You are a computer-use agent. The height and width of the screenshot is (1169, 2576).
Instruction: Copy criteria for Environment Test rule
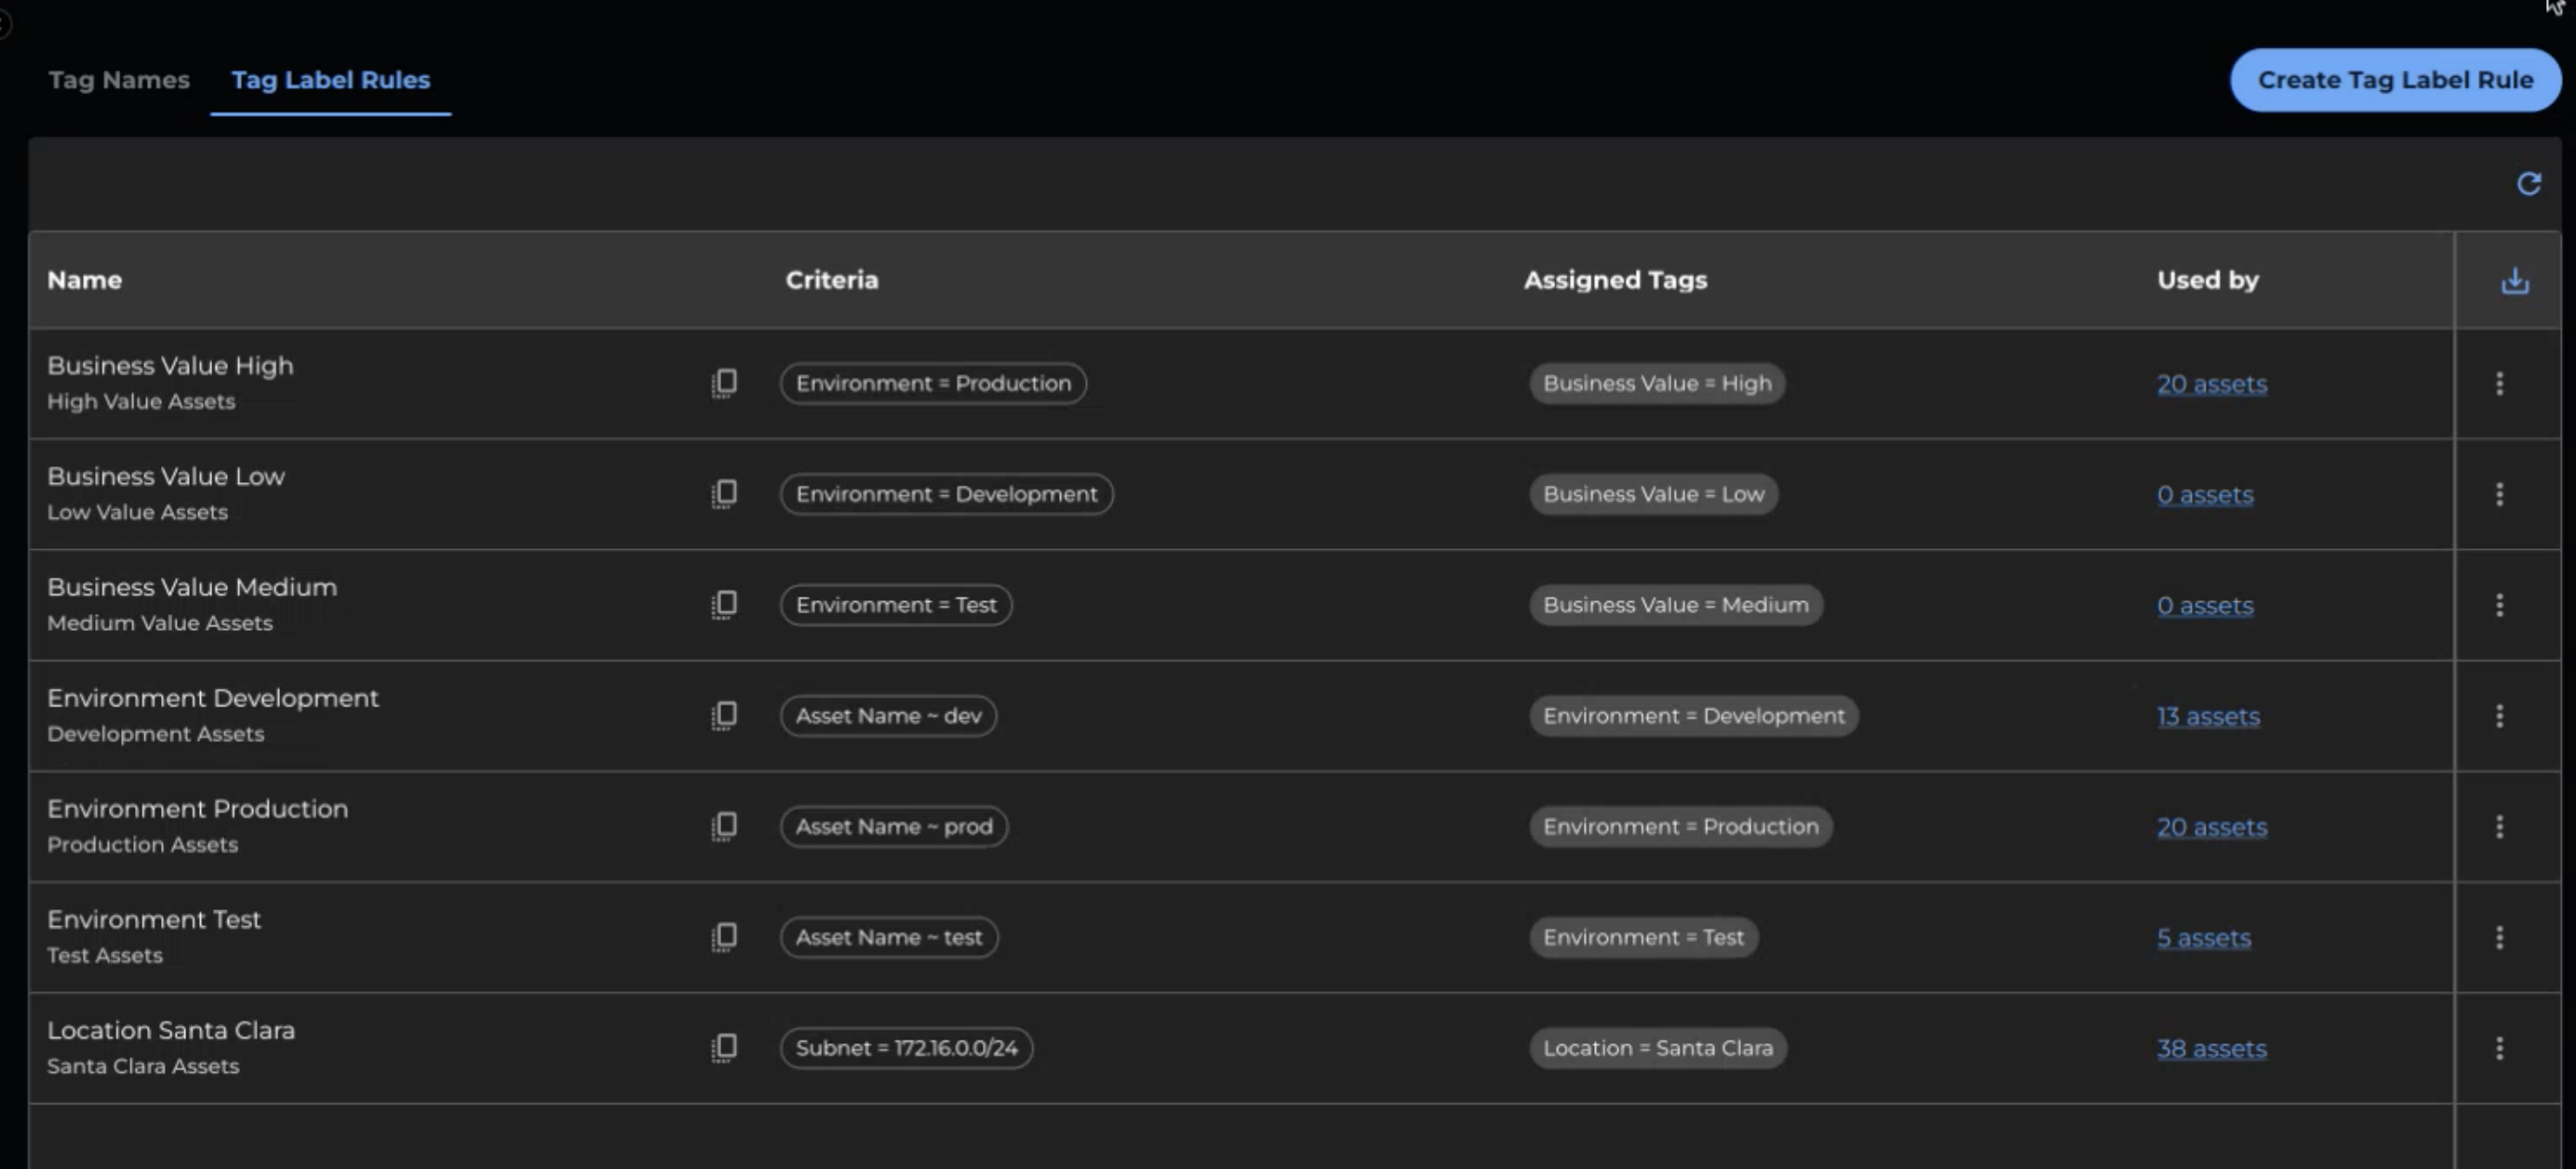pos(724,937)
